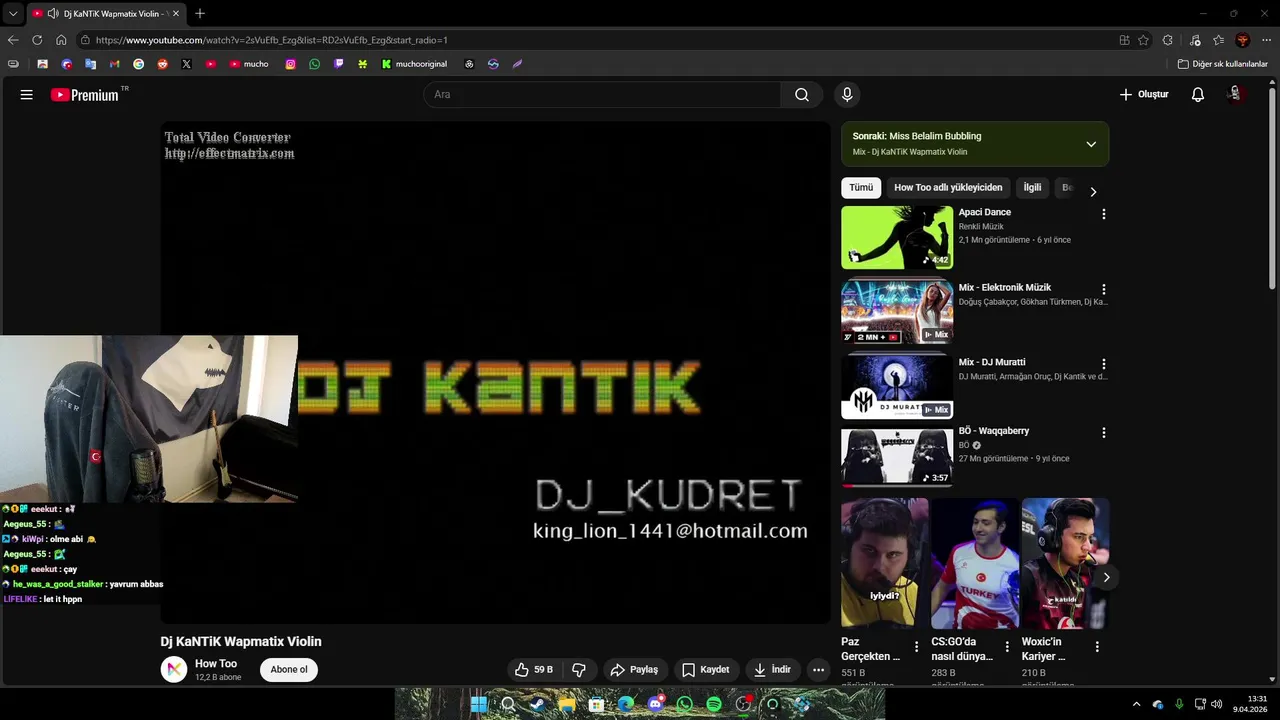Open options for Paz Gerçekten short
The width and height of the screenshot is (1280, 720).
click(917, 647)
